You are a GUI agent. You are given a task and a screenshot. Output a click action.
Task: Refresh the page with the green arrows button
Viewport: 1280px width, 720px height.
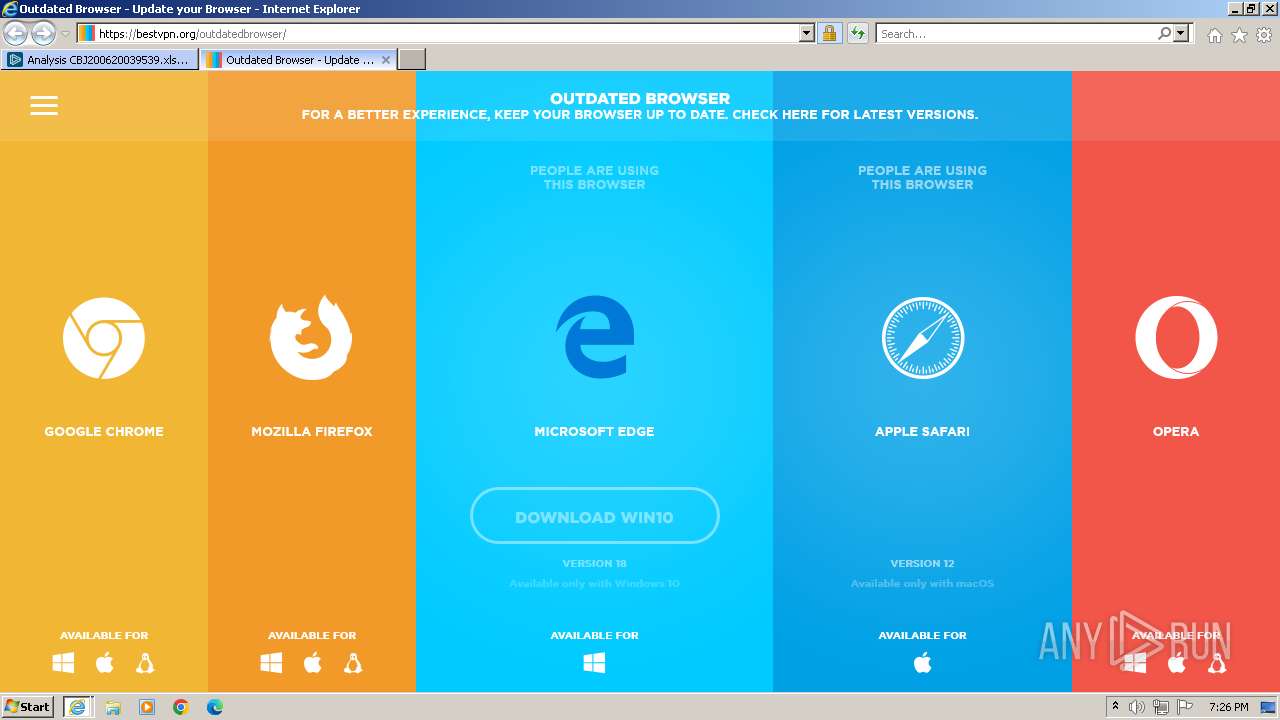click(858, 34)
